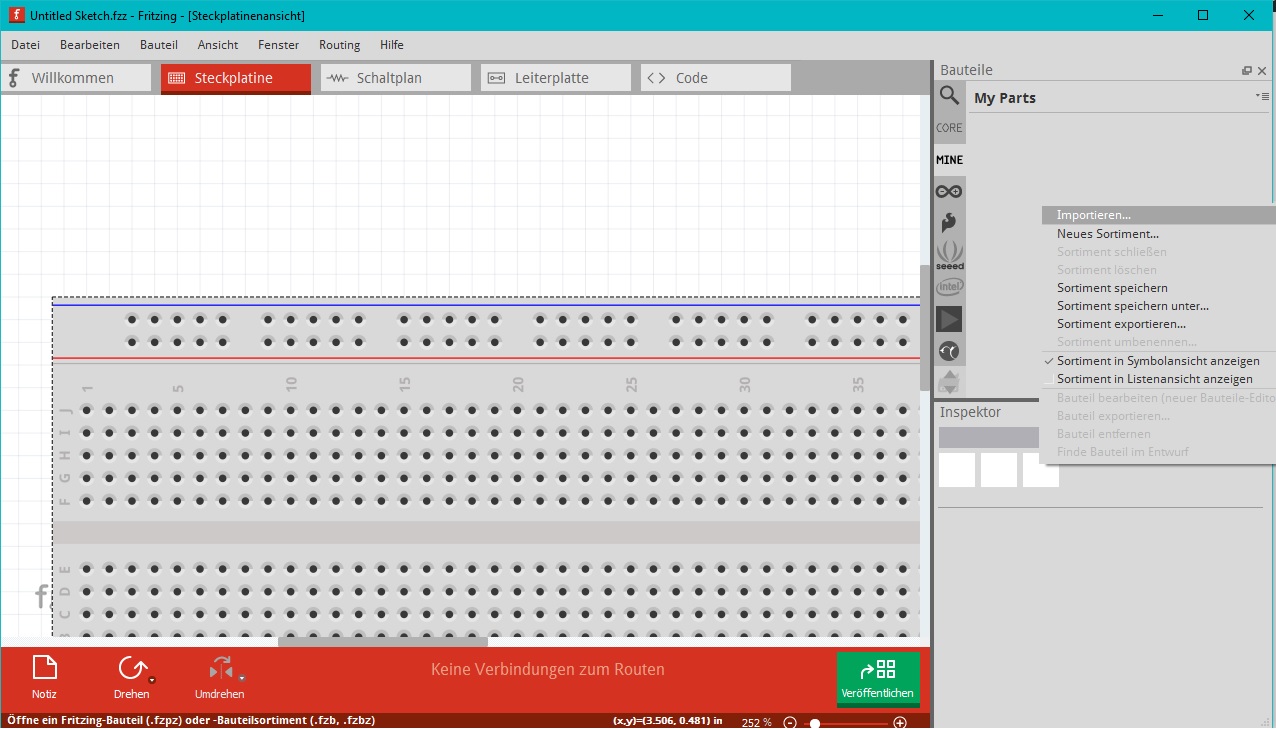The height and width of the screenshot is (729, 1276).
Task: Open the Drehen dropdown arrow
Action: point(151,679)
